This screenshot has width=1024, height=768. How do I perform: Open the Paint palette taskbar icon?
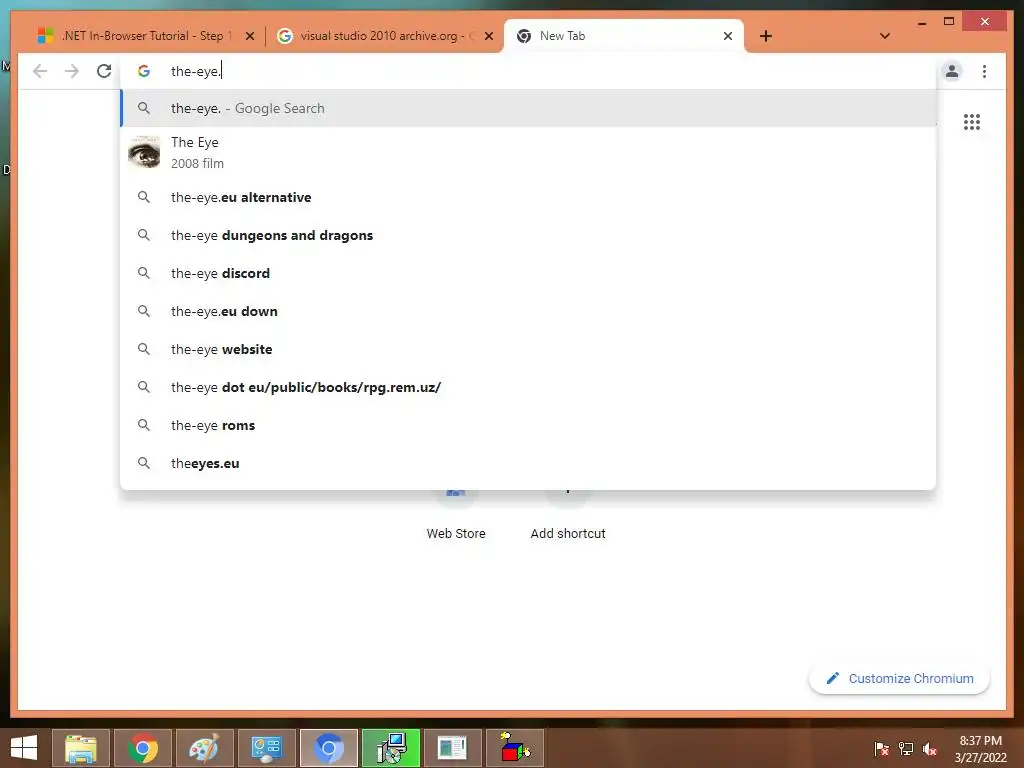[204, 748]
